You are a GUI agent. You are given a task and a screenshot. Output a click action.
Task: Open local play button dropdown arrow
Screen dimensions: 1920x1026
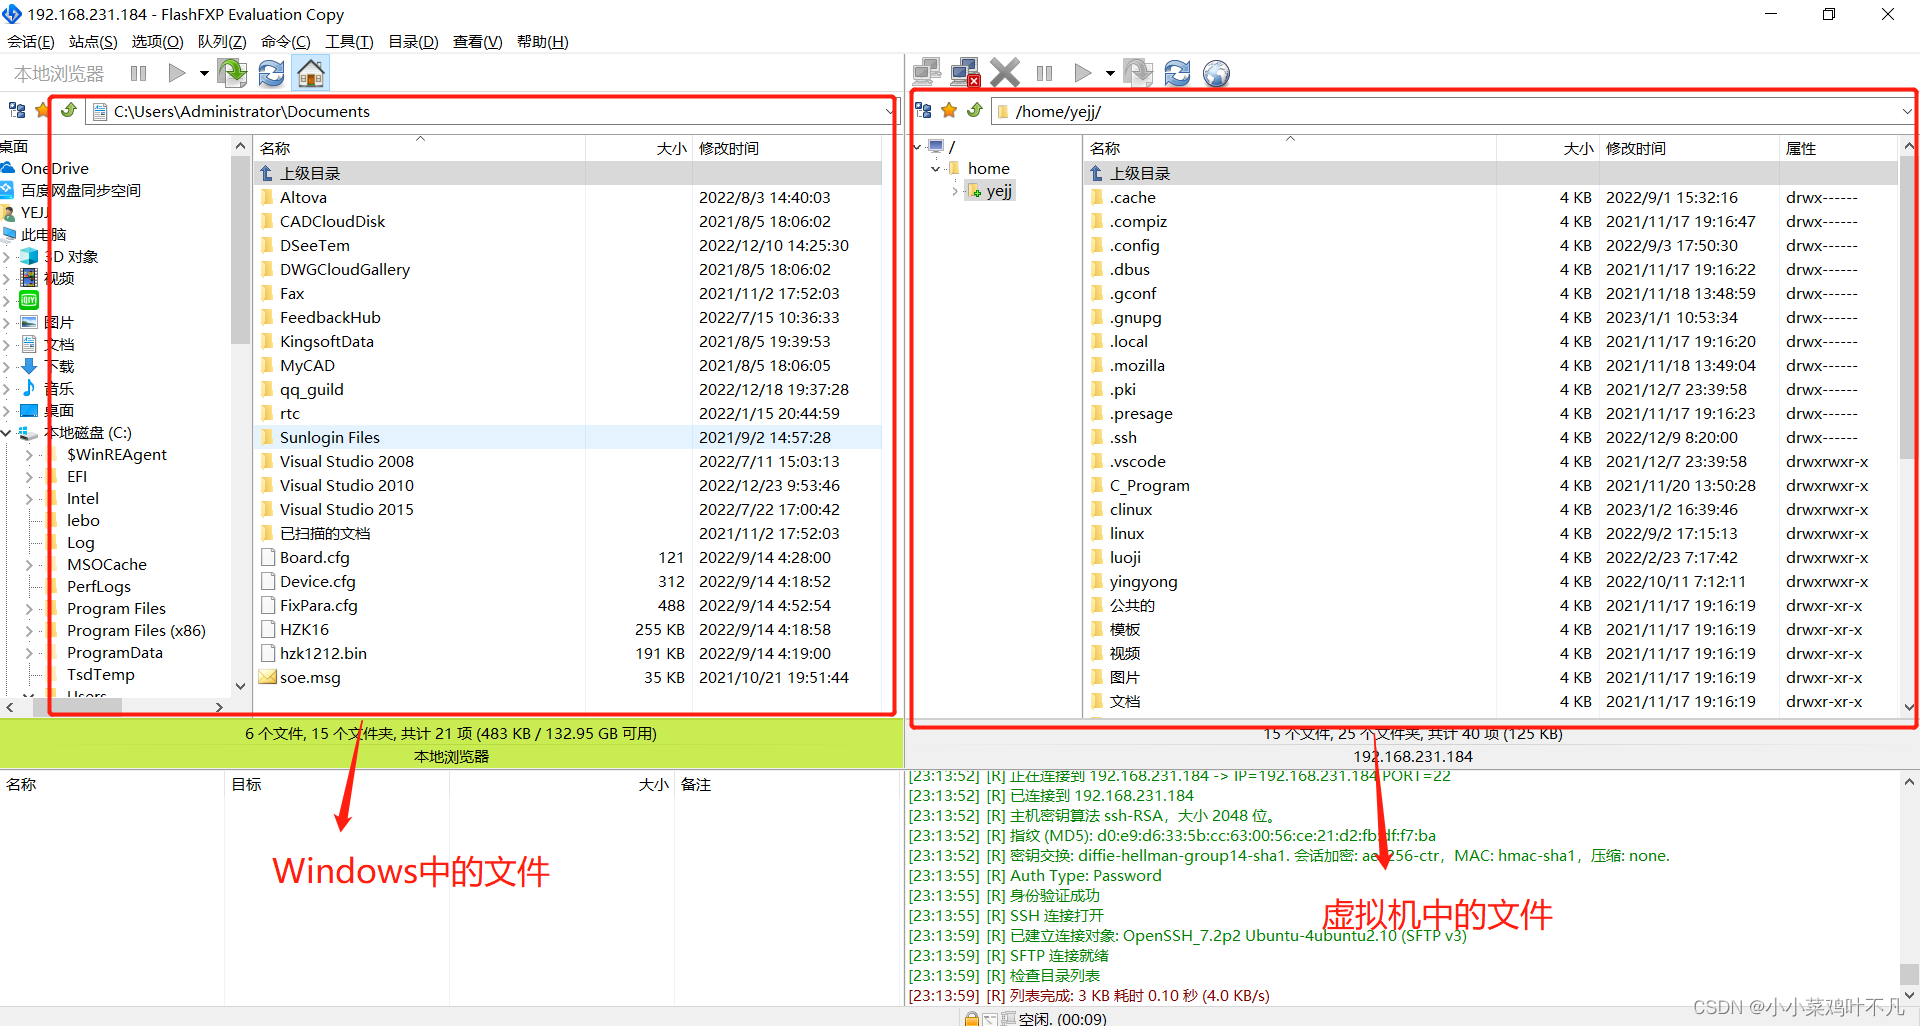(204, 73)
